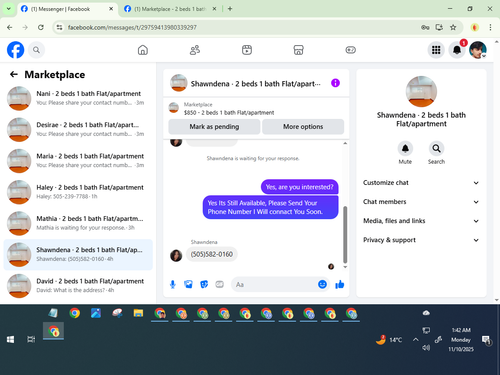
Task: Open the weather widget showing 14°C
Action: click(389, 340)
